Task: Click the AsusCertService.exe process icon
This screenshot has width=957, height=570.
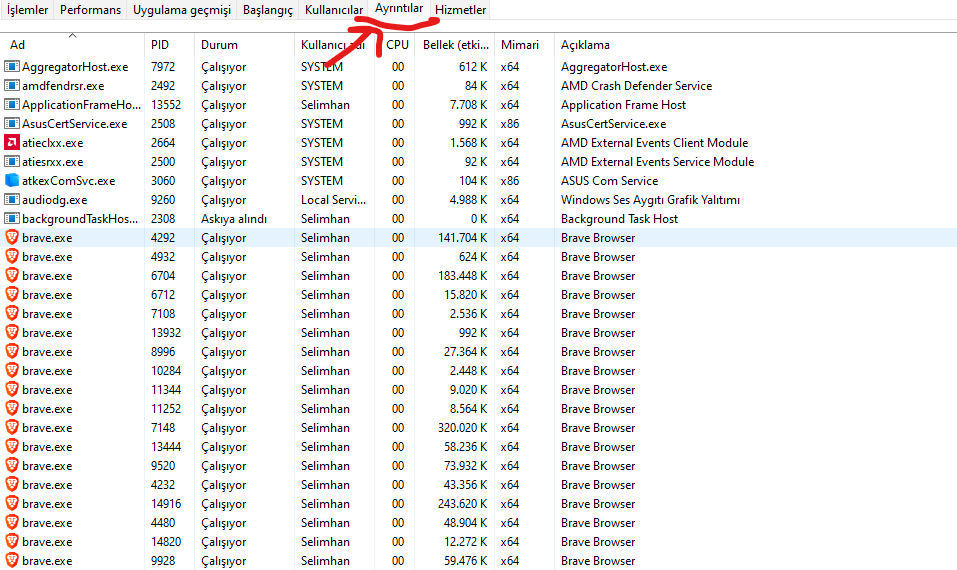Action: point(12,123)
